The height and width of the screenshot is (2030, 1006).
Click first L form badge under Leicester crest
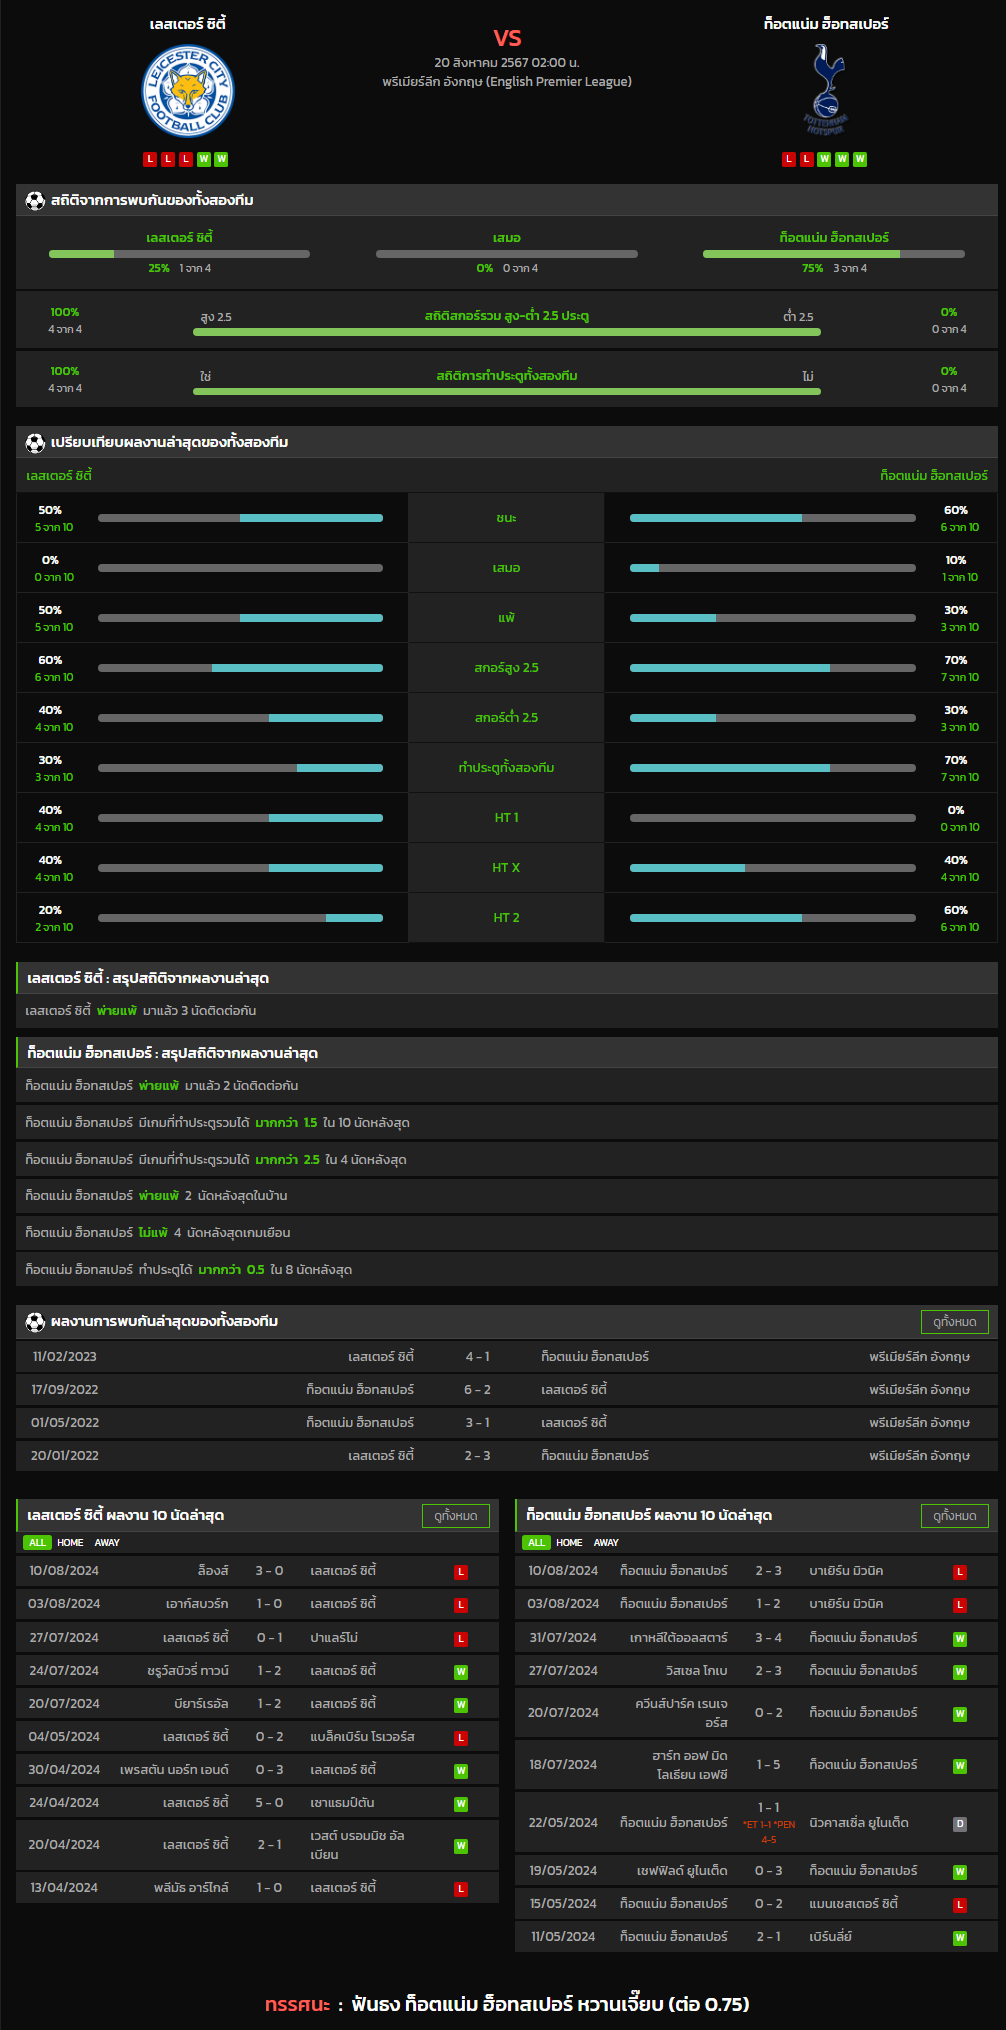click(150, 159)
